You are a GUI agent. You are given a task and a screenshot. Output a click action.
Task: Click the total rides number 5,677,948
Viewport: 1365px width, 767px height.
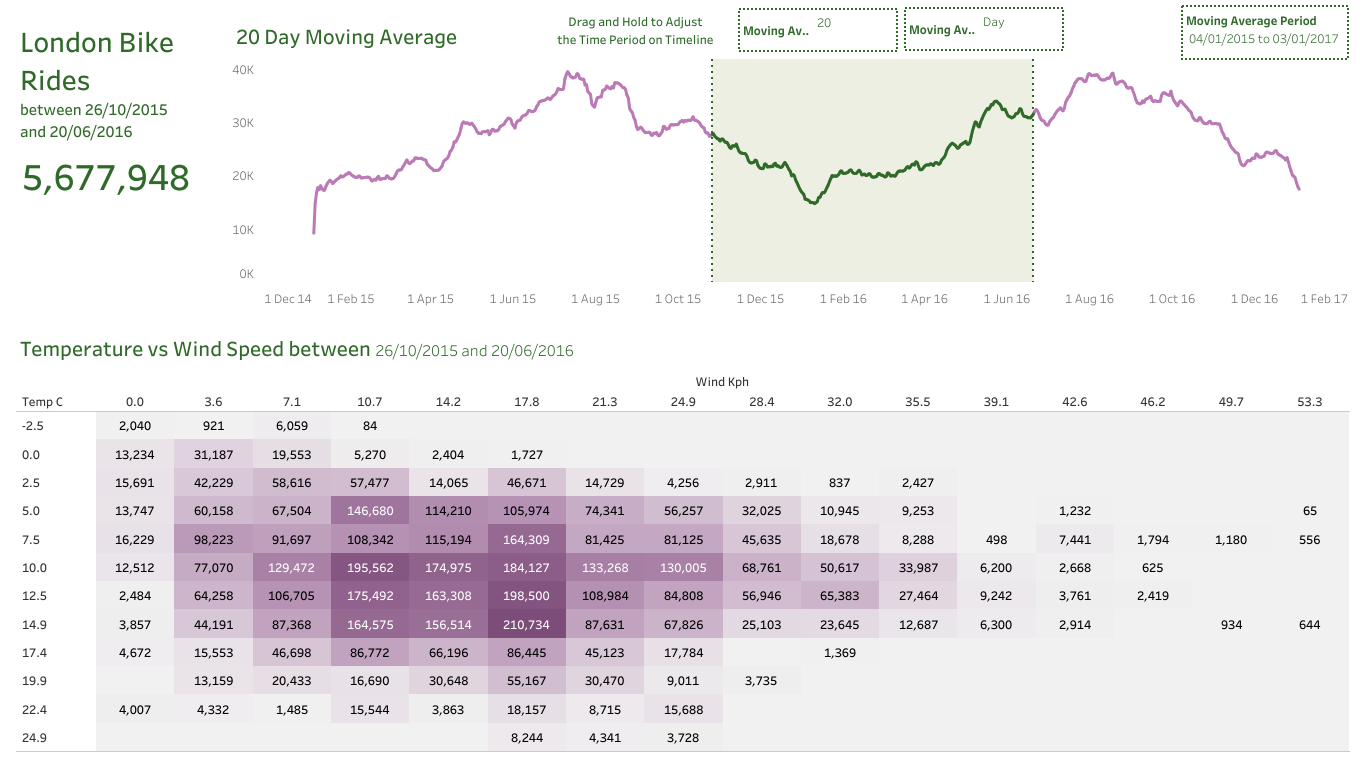106,178
